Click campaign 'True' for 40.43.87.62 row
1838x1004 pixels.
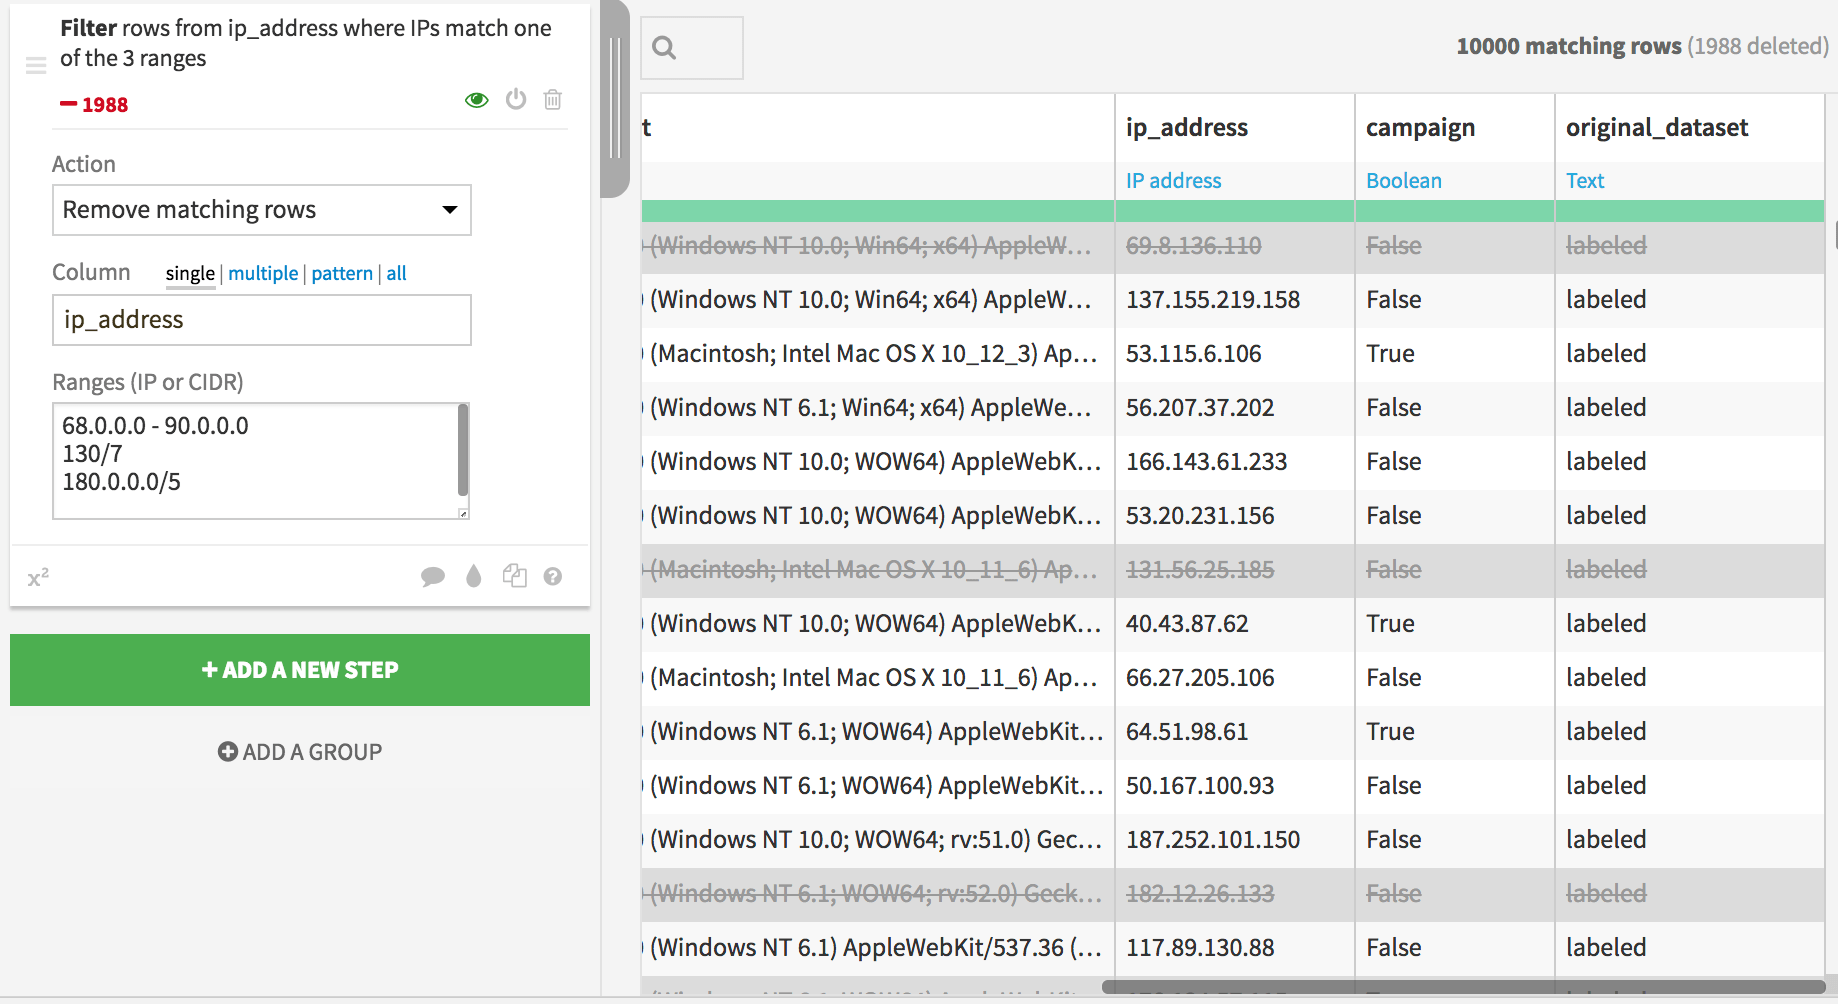[x=1390, y=624]
